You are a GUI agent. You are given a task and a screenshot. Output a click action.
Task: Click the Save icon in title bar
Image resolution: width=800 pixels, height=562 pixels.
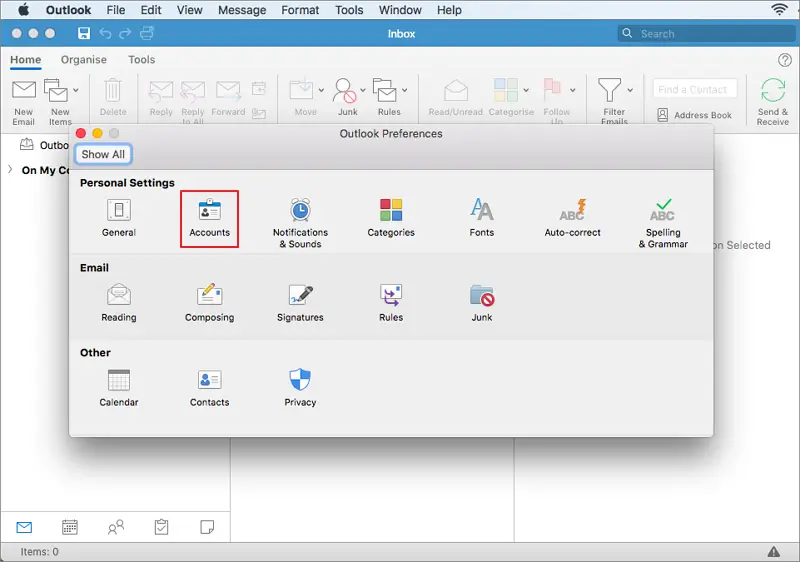point(84,34)
